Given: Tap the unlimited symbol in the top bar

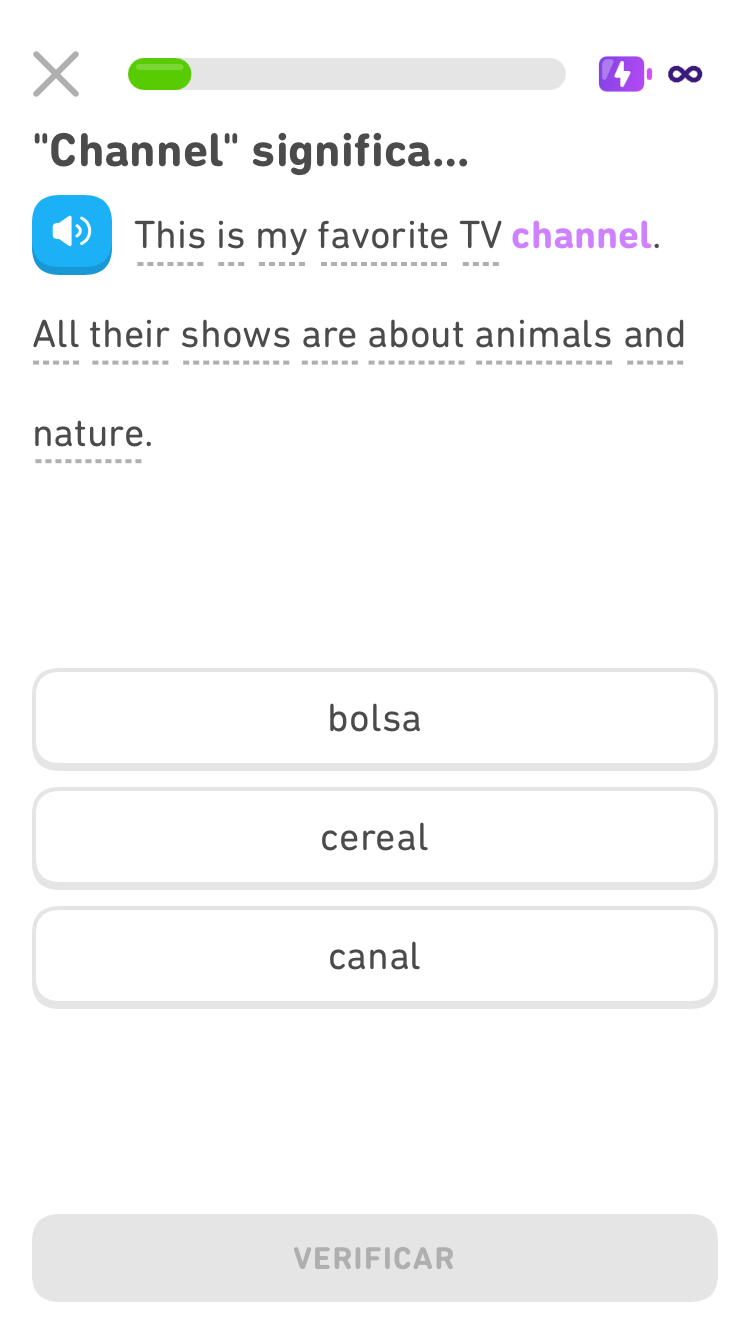Looking at the screenshot, I should [x=684, y=73].
